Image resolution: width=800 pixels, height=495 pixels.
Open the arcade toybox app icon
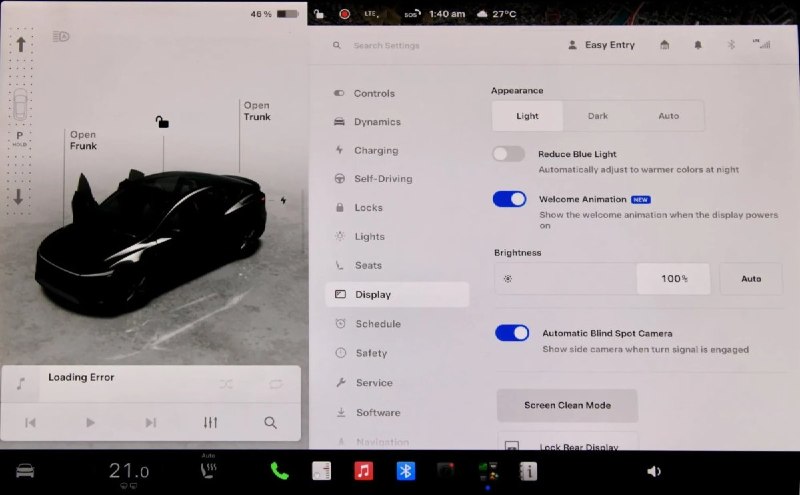(488, 471)
